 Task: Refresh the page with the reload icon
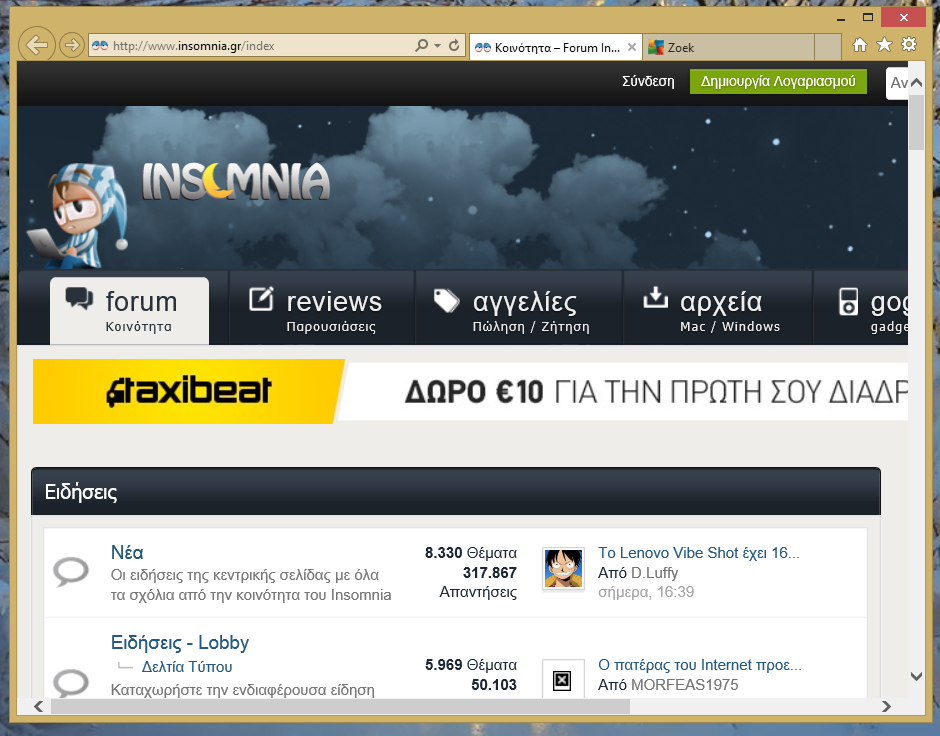click(454, 46)
